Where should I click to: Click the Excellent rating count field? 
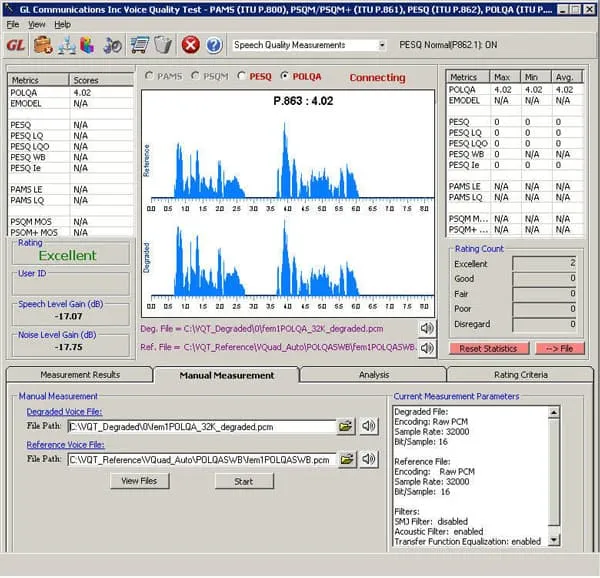coord(544,263)
